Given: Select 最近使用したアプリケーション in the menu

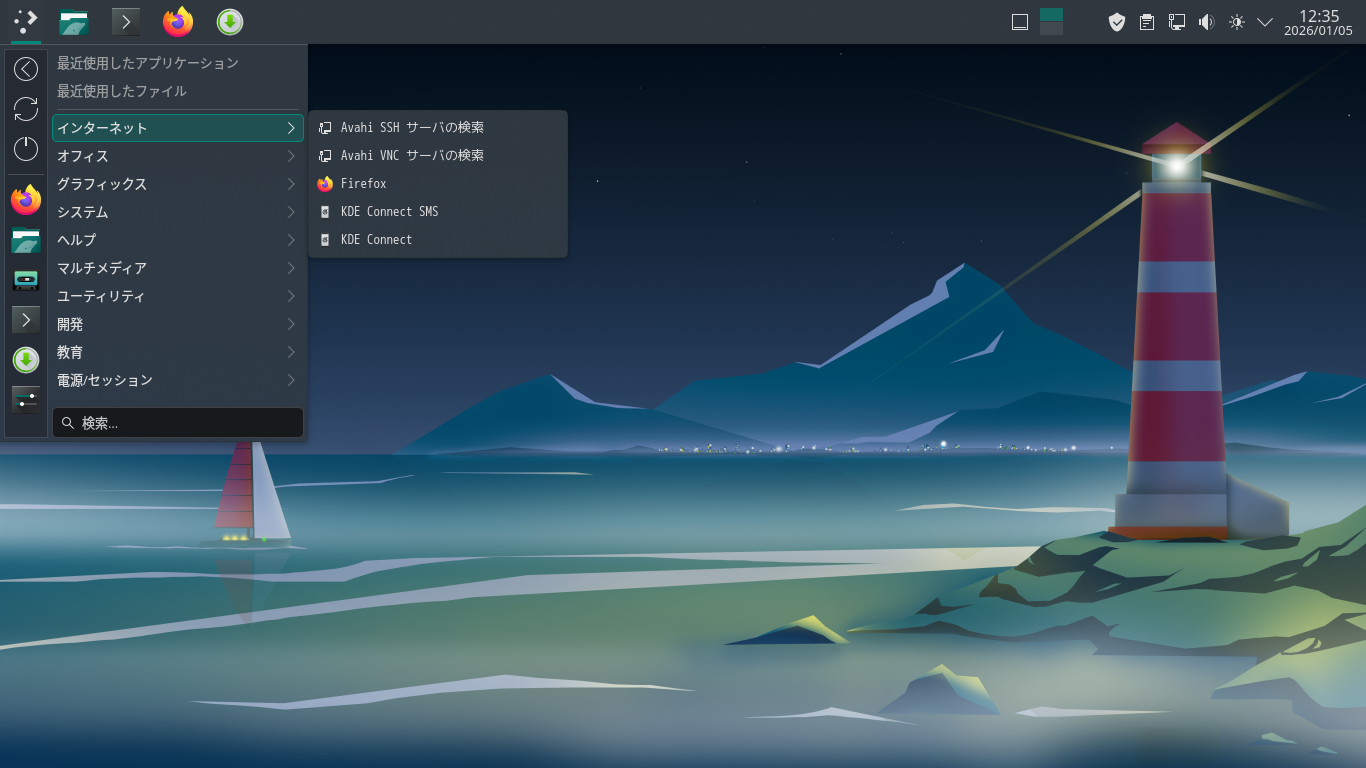Looking at the screenshot, I should 178,63.
